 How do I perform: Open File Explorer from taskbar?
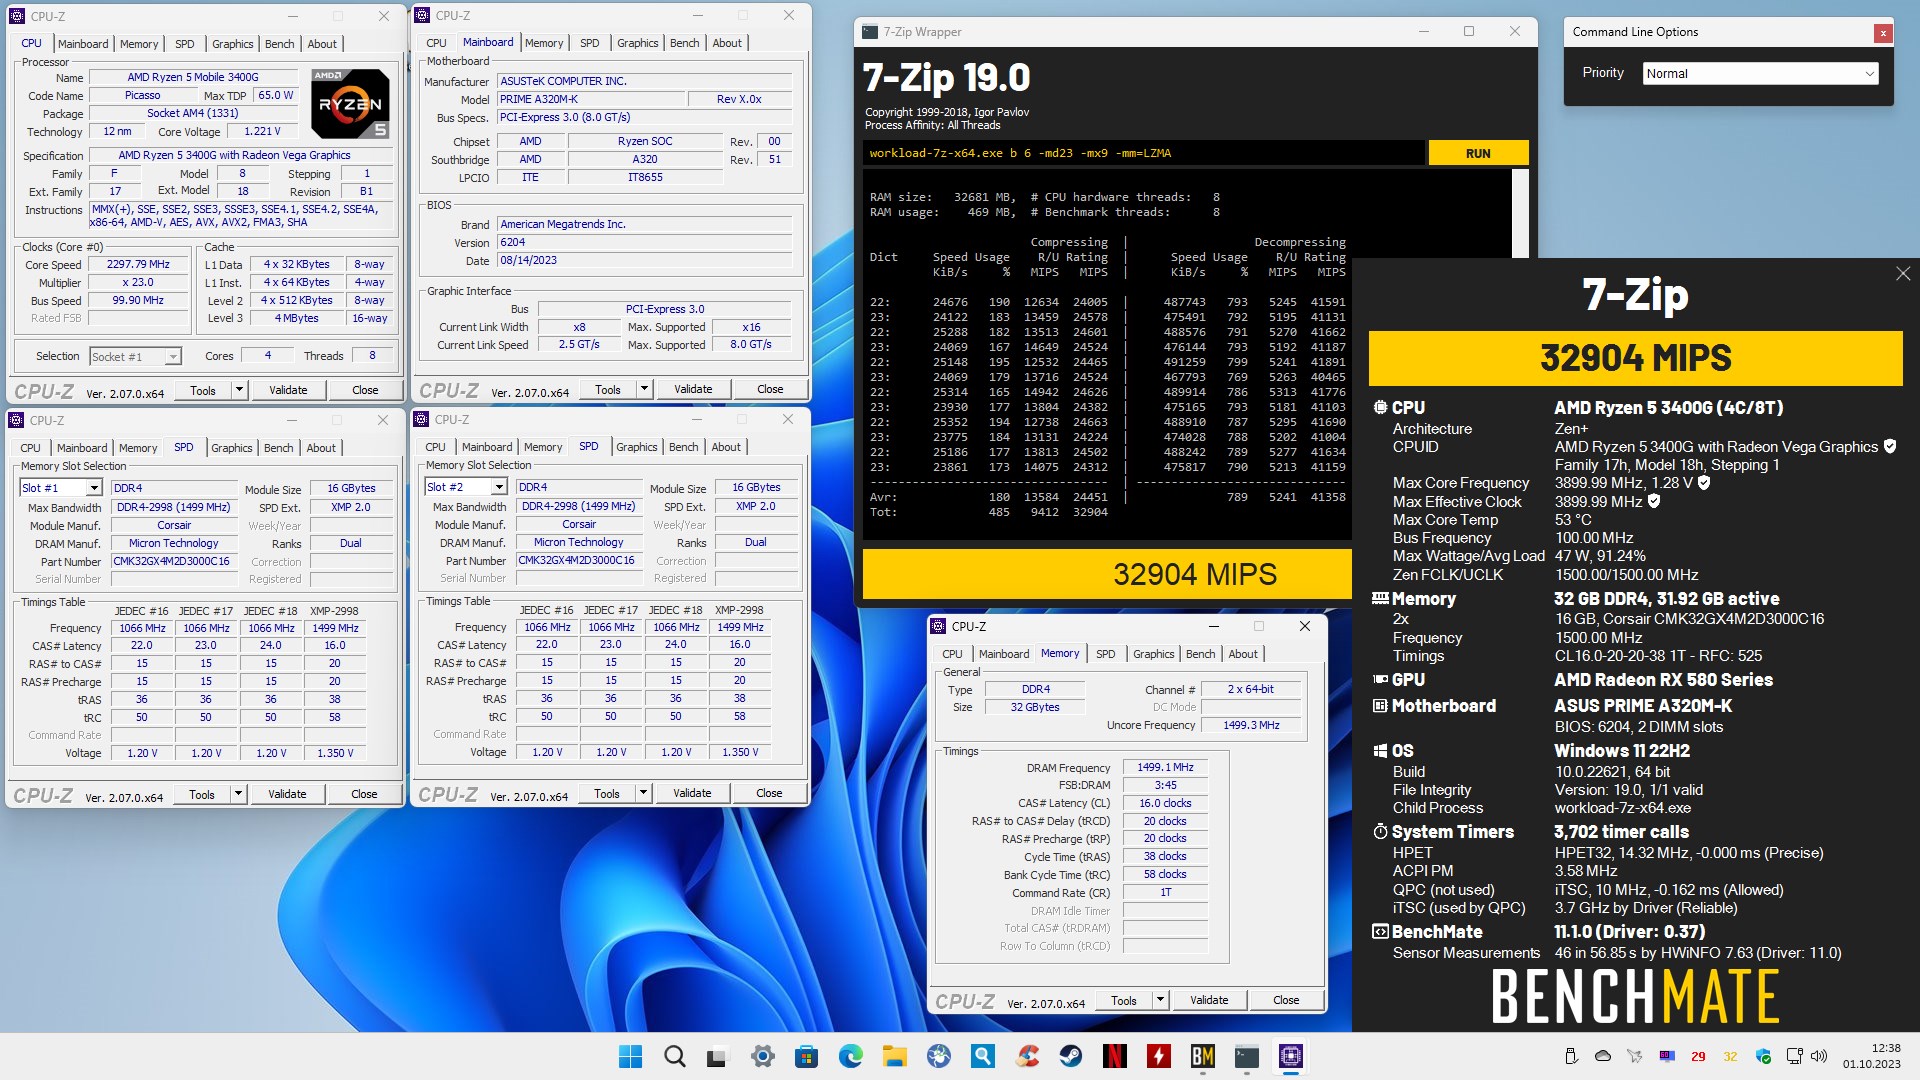click(x=894, y=1056)
